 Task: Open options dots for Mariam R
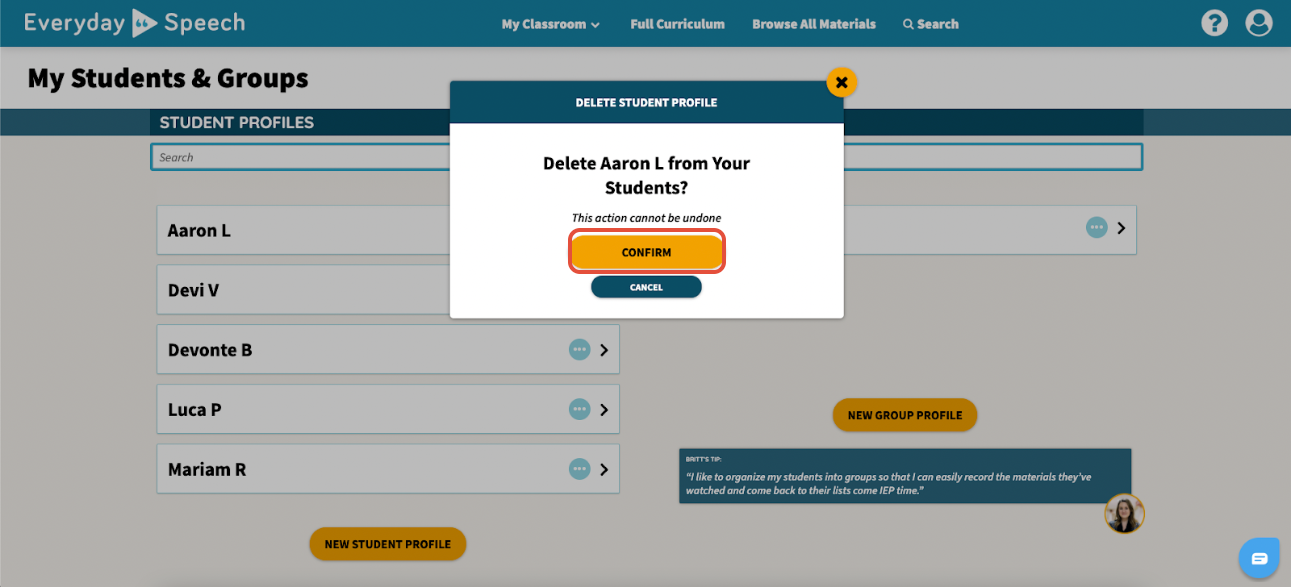(x=579, y=469)
